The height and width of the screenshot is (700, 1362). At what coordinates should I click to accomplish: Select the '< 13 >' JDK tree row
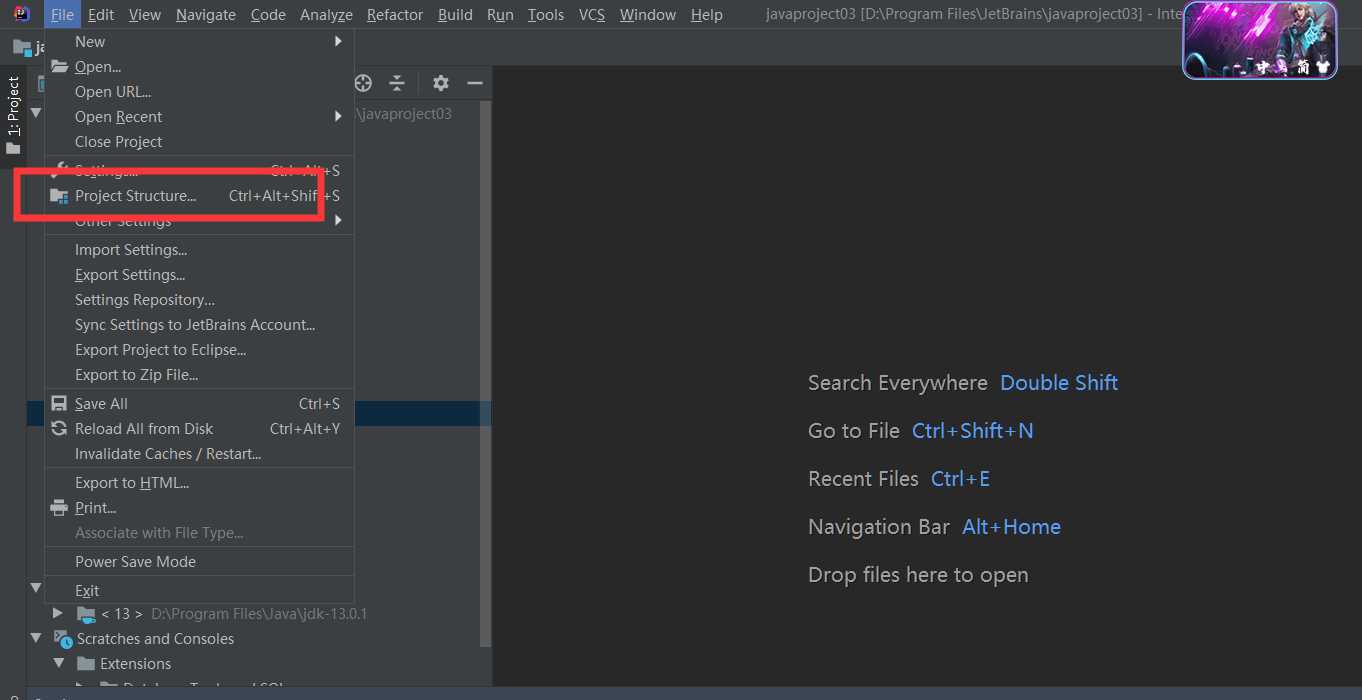(254, 614)
